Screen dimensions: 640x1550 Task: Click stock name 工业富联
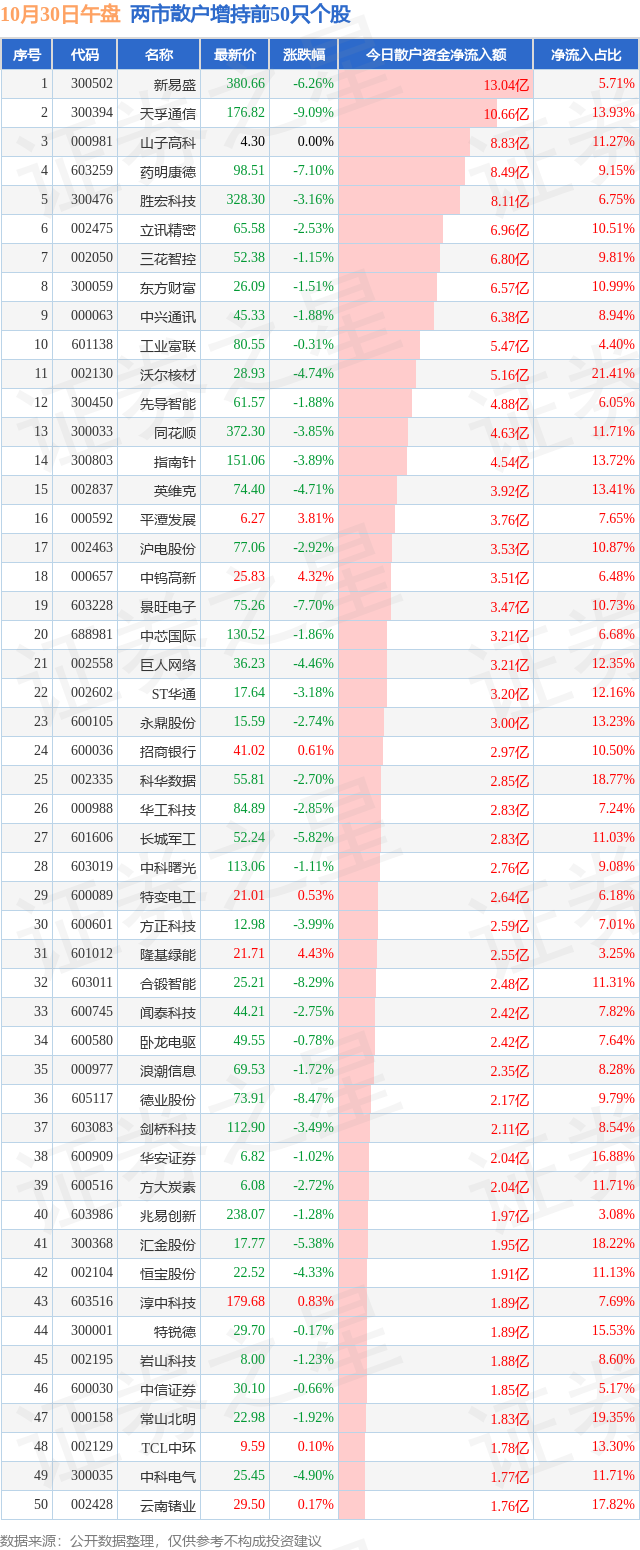(168, 346)
